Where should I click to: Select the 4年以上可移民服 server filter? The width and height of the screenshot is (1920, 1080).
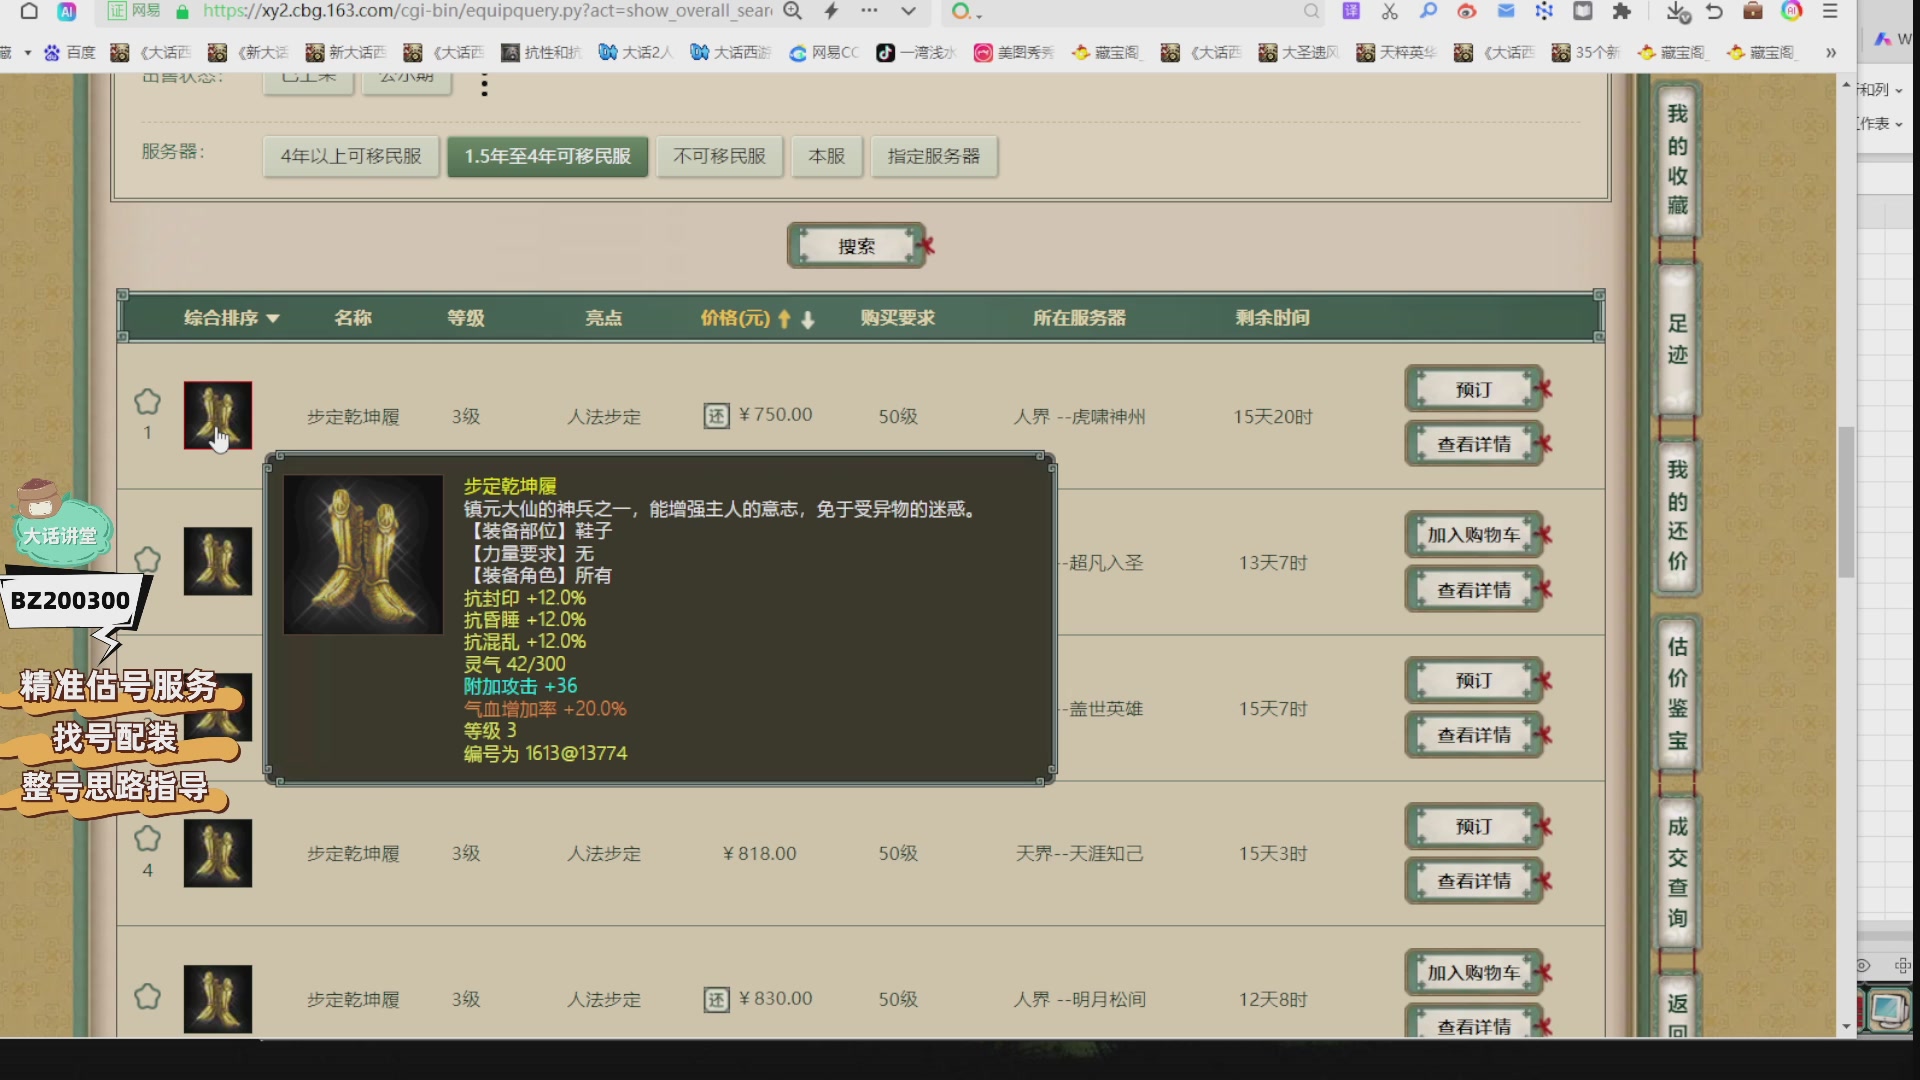351,156
